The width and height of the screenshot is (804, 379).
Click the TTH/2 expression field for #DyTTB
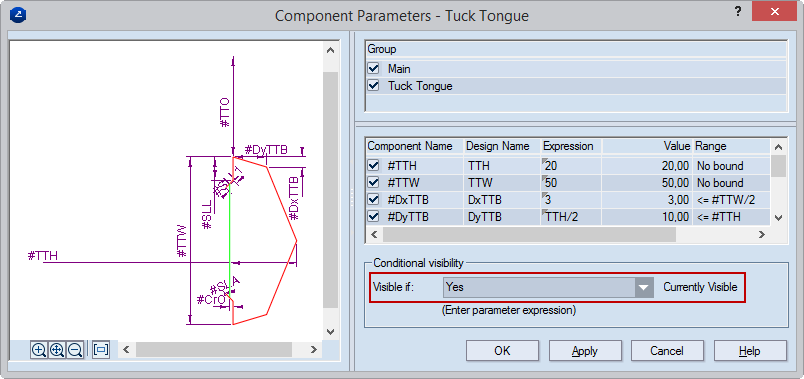click(571, 217)
